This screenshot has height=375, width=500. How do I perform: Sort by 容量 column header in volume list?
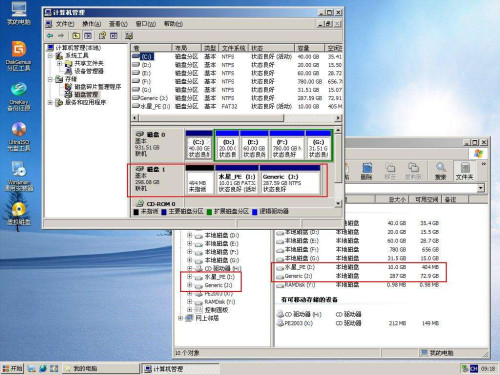(x=310, y=48)
